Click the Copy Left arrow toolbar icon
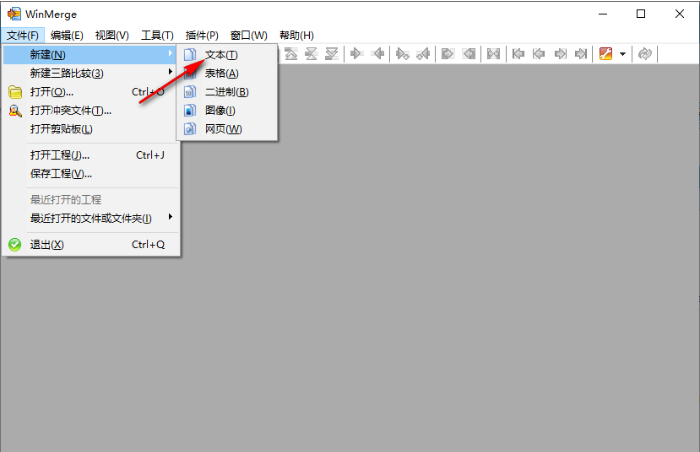Screen dimensions: 700x452 pos(378,54)
